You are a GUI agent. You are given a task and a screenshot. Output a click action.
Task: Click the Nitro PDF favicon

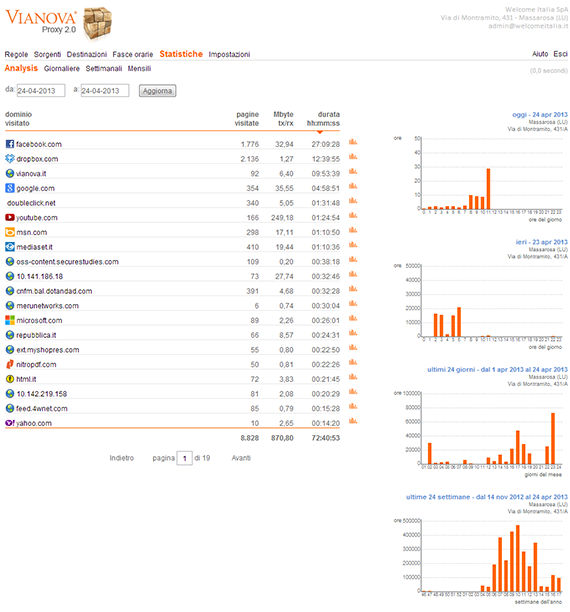pos(10,365)
